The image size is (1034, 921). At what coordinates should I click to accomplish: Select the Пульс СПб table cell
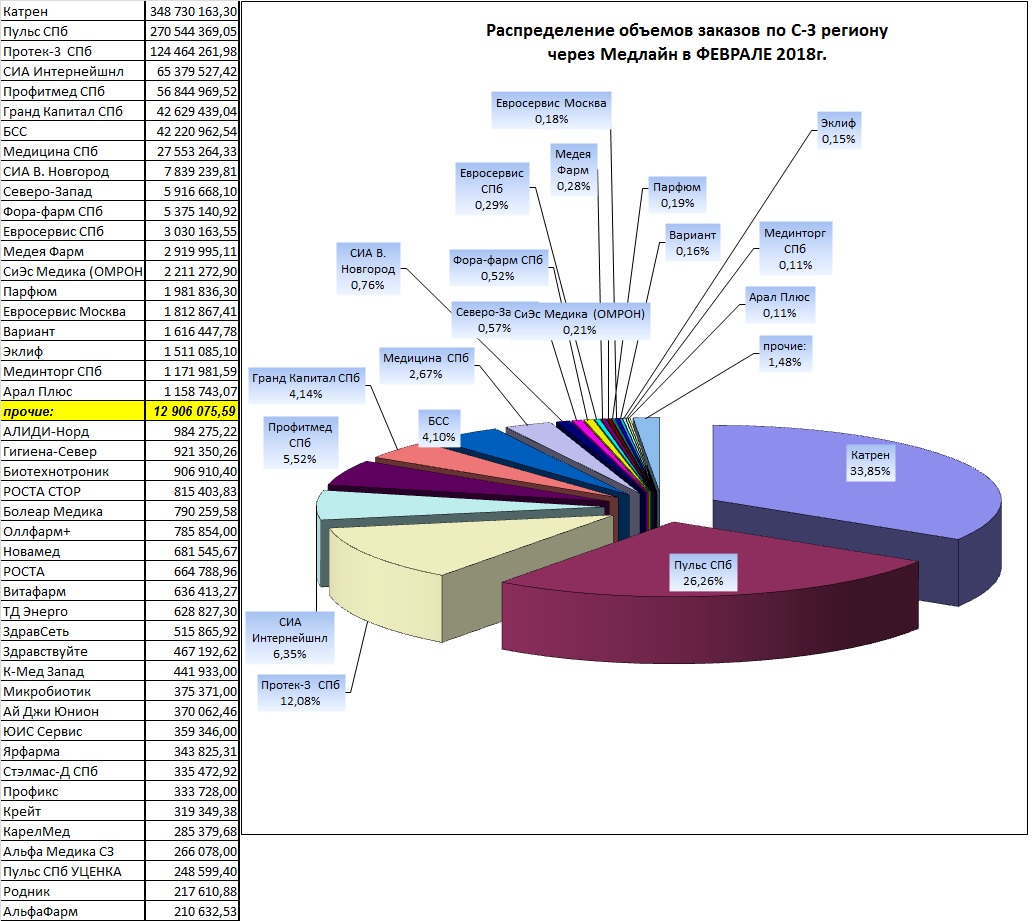[x=72, y=32]
